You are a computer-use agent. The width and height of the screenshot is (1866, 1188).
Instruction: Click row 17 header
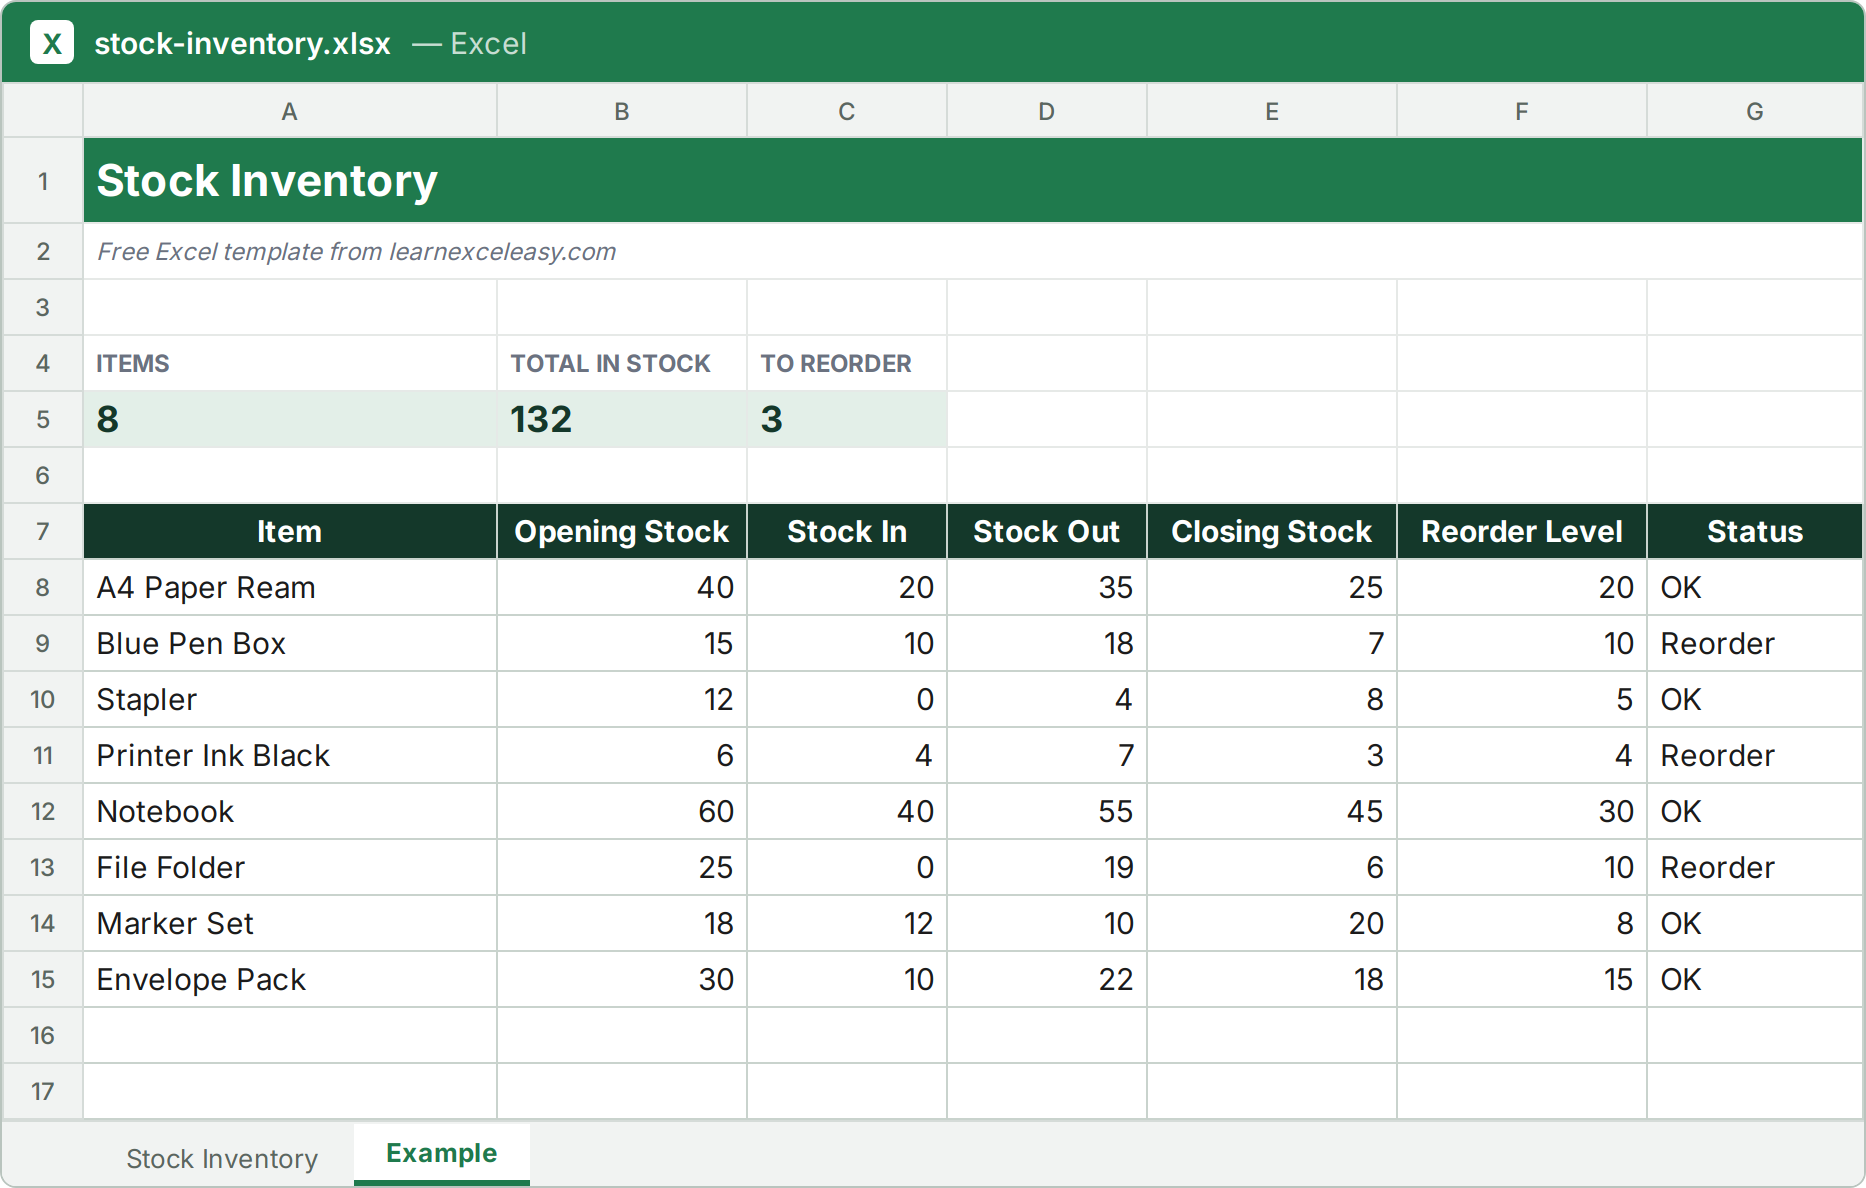pos(43,1091)
